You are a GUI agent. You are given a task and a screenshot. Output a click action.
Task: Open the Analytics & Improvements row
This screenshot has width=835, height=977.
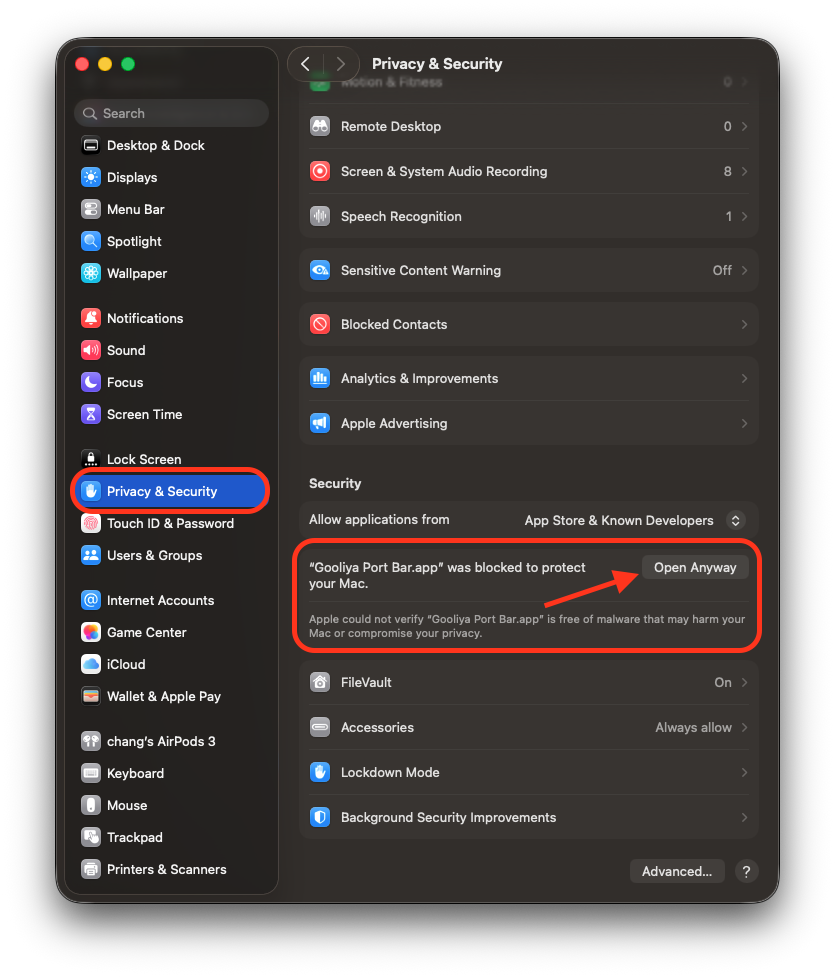point(528,378)
